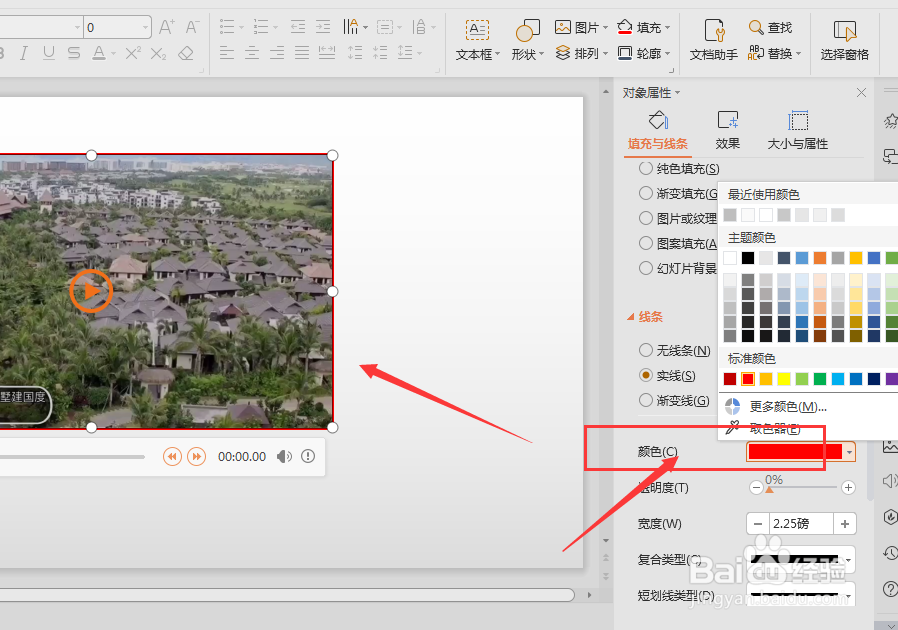Justify the text alignment
Viewport: 898px width, 630px height.
[x=302, y=53]
